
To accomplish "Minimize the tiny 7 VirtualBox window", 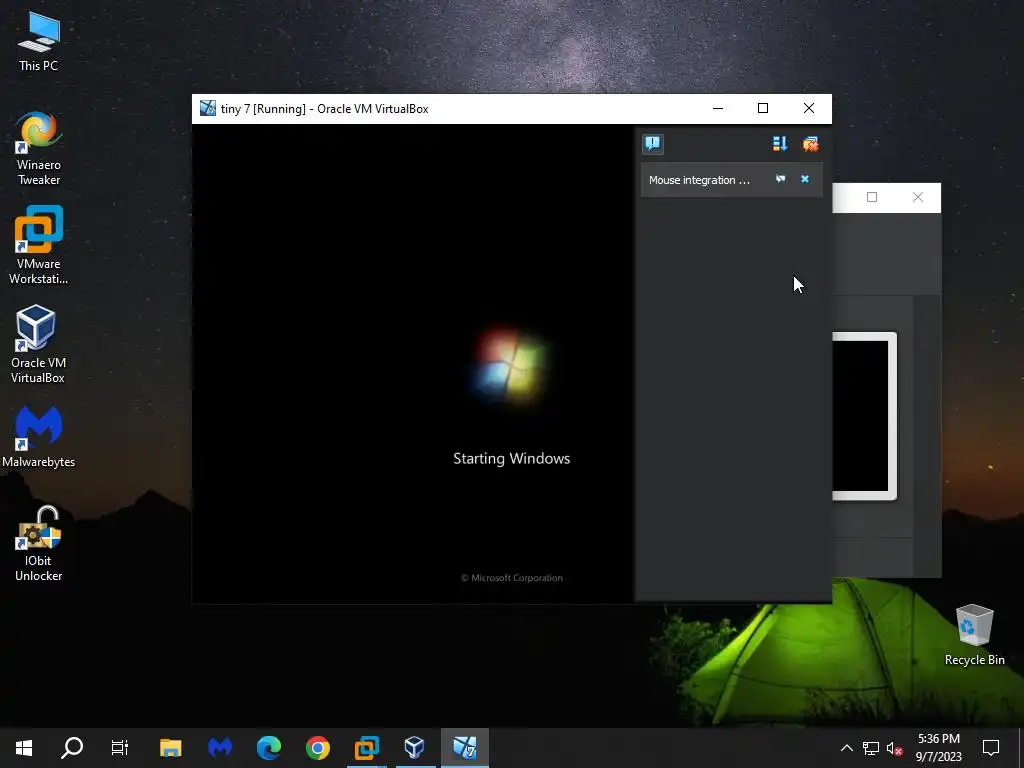I will click(718, 108).
